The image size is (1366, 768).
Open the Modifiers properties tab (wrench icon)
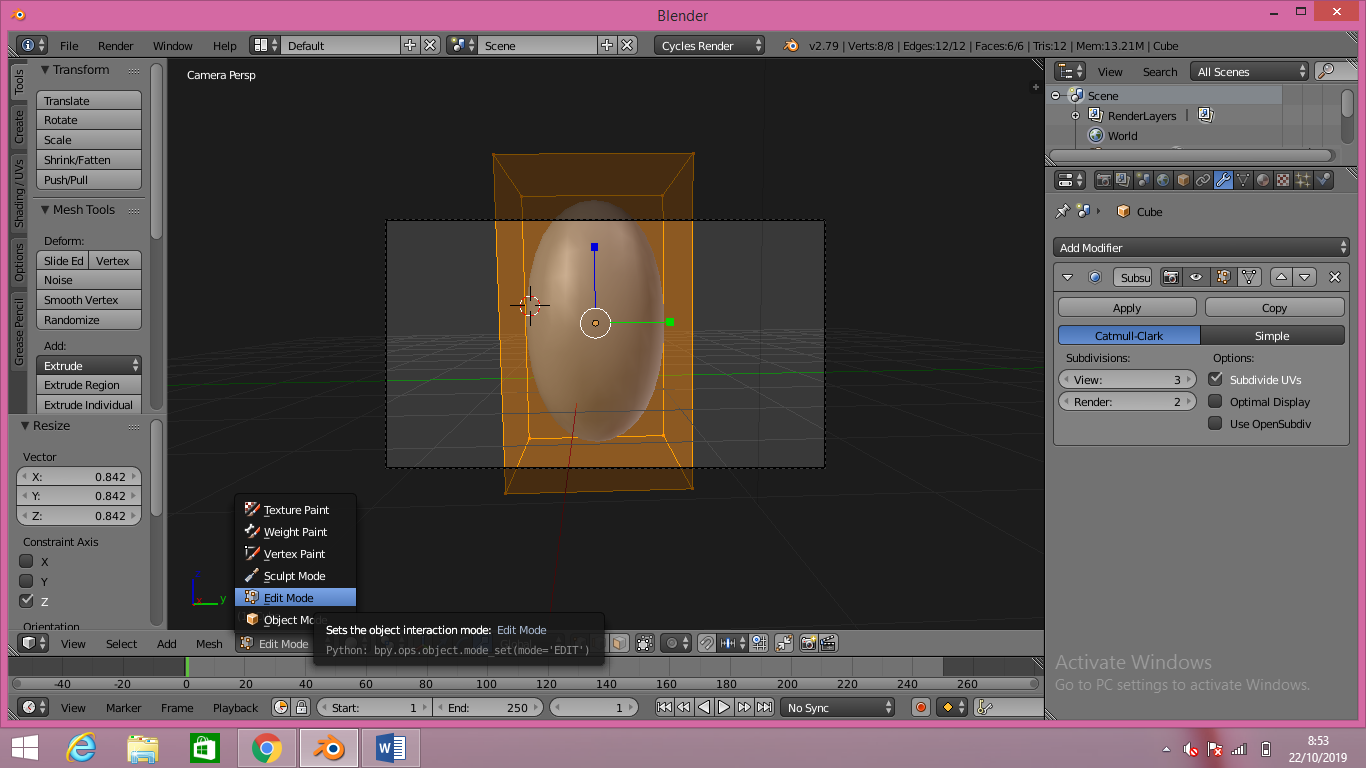[x=1223, y=180]
